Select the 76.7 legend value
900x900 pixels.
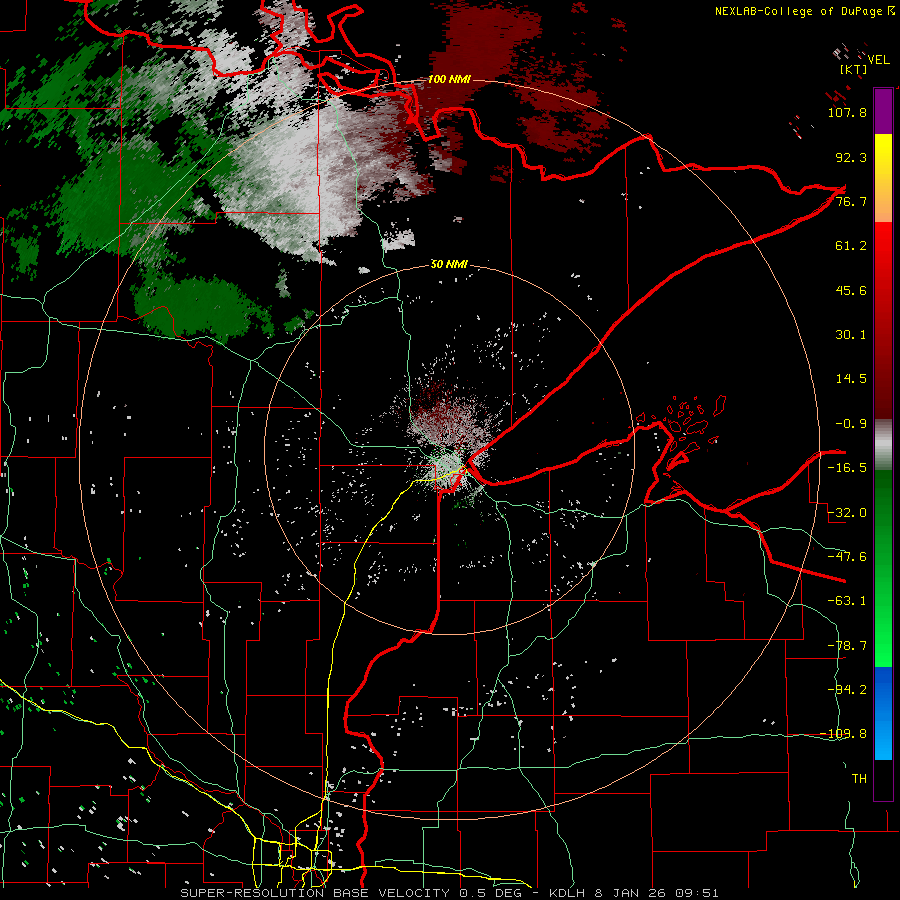[x=851, y=201]
